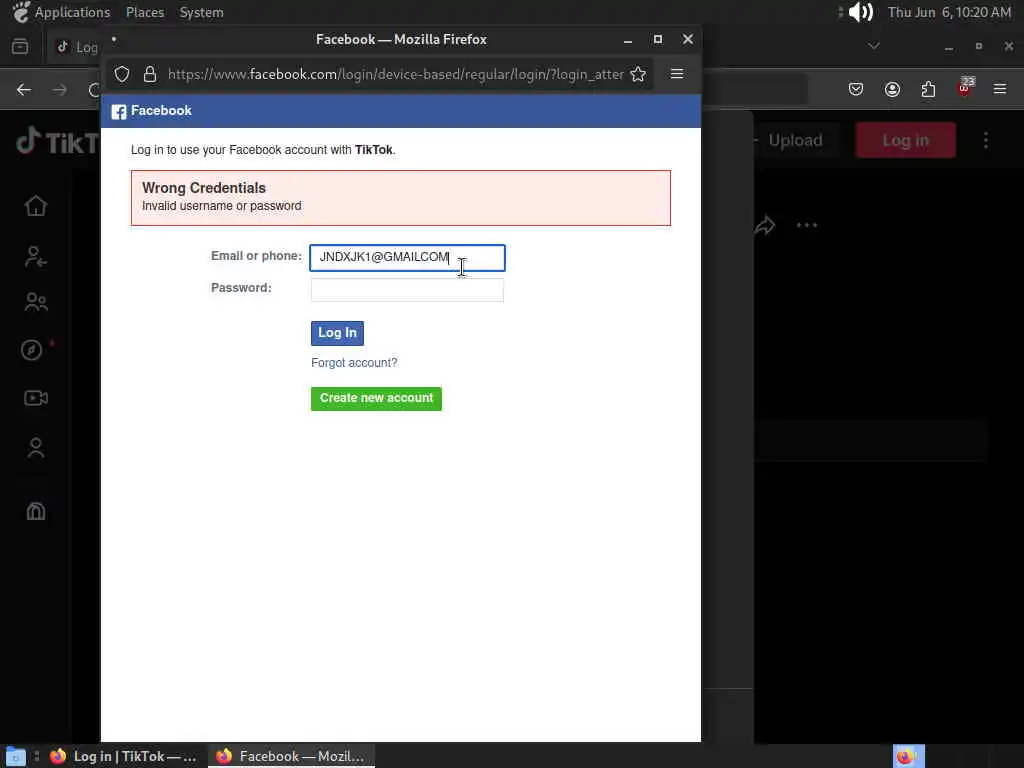Open the Facebook popup's hamburger menu
This screenshot has width=1024, height=768.
(x=677, y=74)
